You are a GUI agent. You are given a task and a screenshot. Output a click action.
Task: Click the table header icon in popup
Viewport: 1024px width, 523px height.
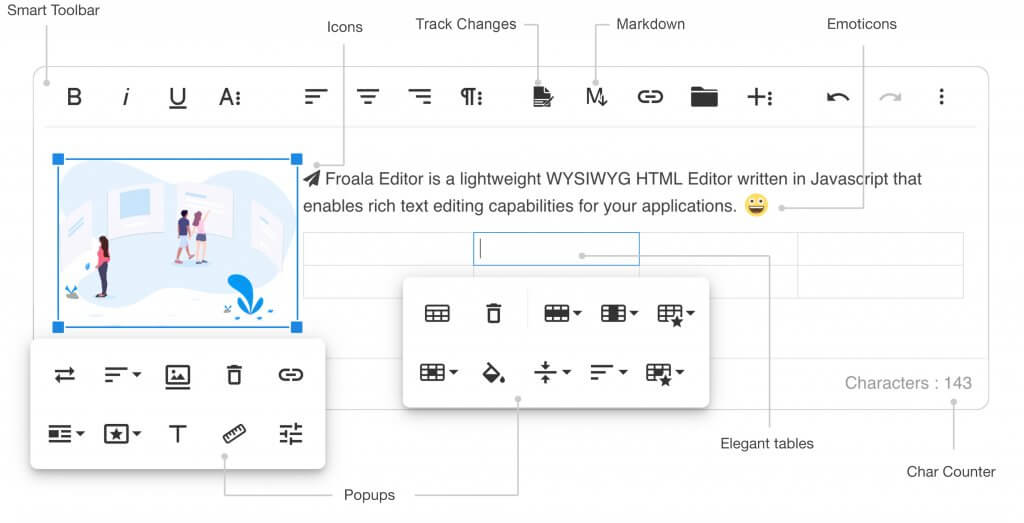437,313
